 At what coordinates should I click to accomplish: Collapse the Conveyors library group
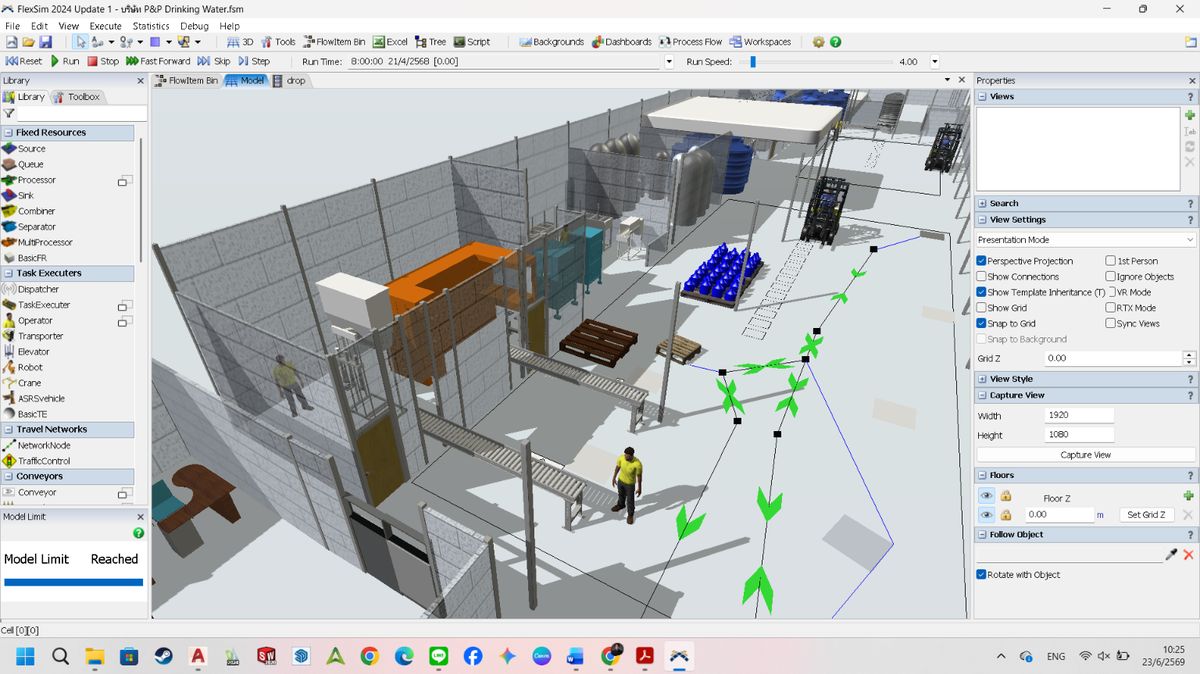[x=9, y=476]
